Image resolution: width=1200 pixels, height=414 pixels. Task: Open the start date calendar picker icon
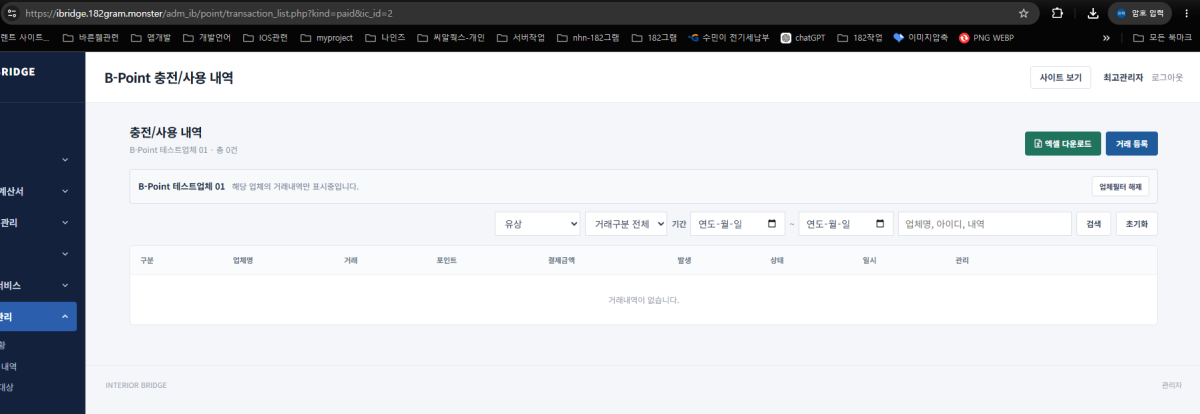pos(771,224)
